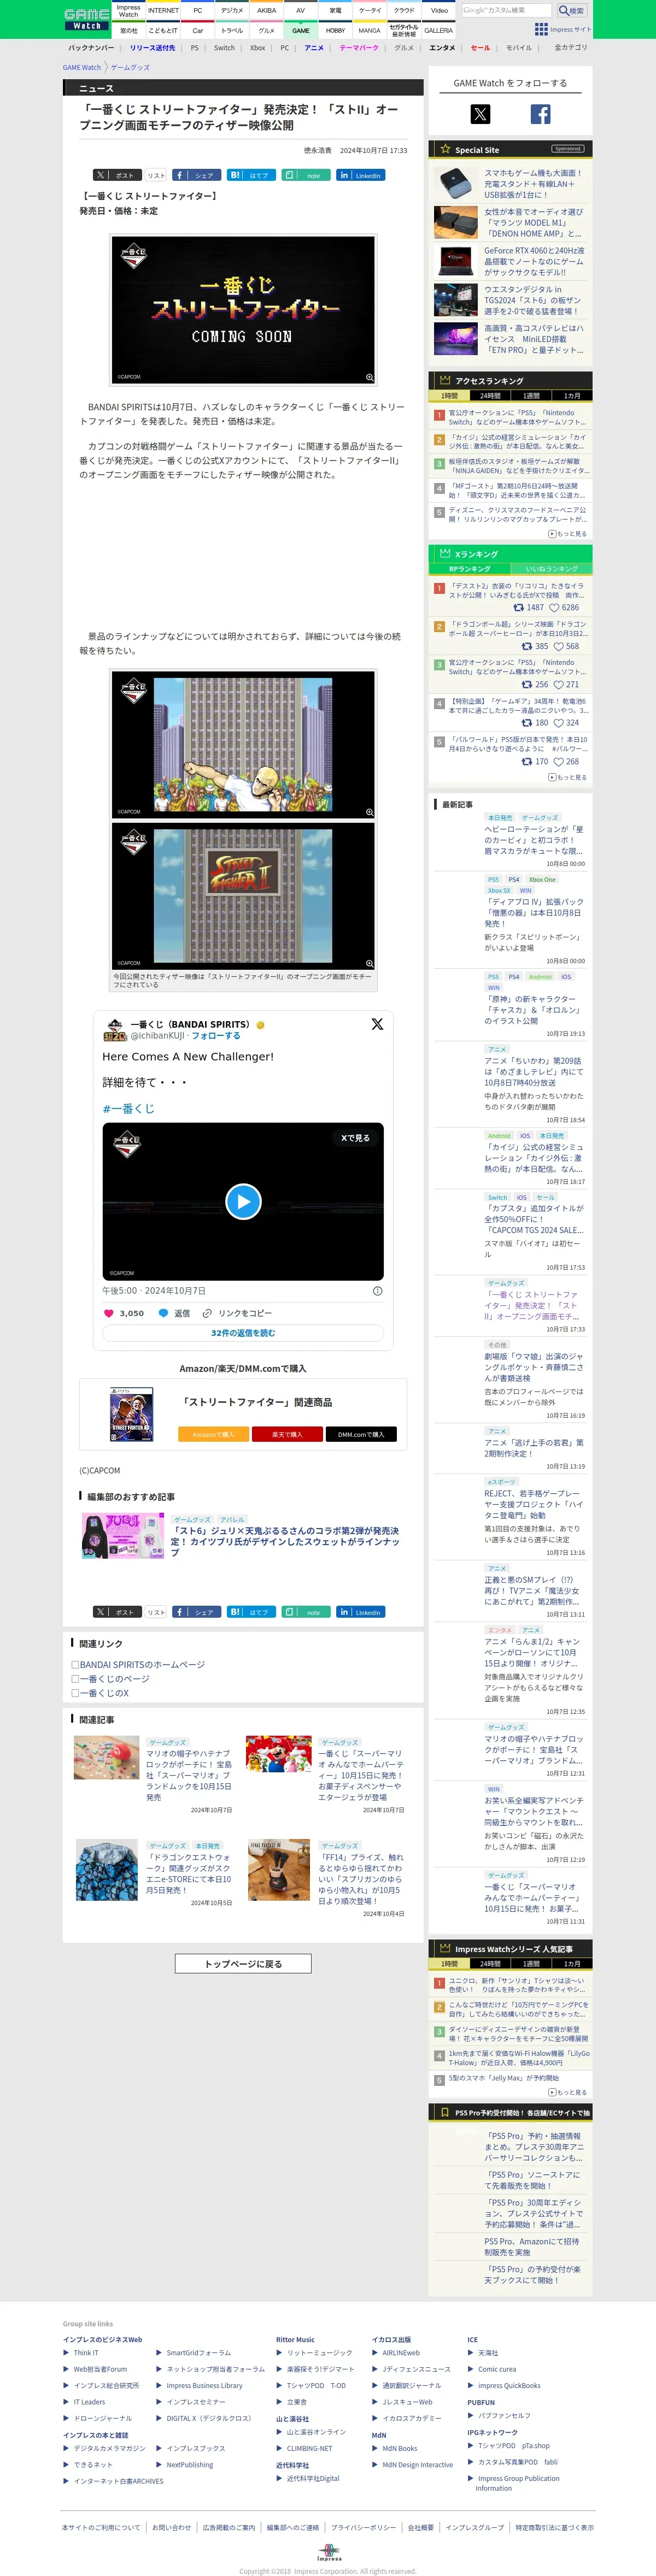This screenshot has height=2576, width=656.
Task: Click もっと見る under Xランキング
Action: (x=568, y=777)
